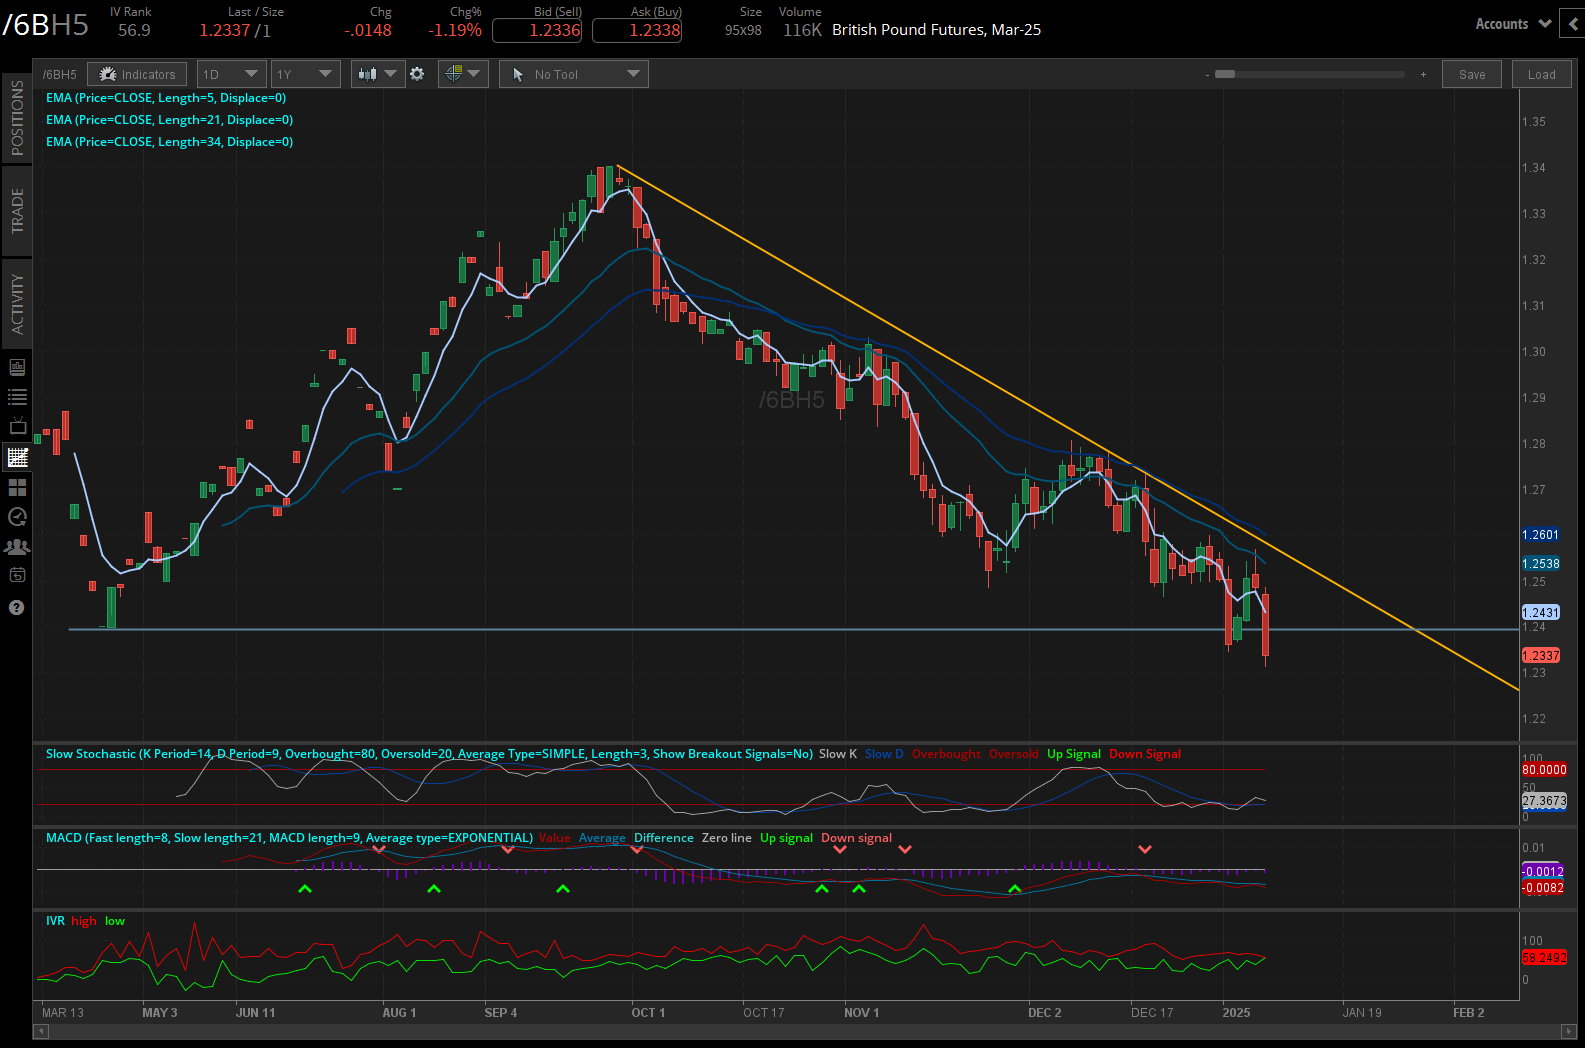Open the clock history icon in sidebar
The image size is (1585, 1048).
[x=17, y=517]
